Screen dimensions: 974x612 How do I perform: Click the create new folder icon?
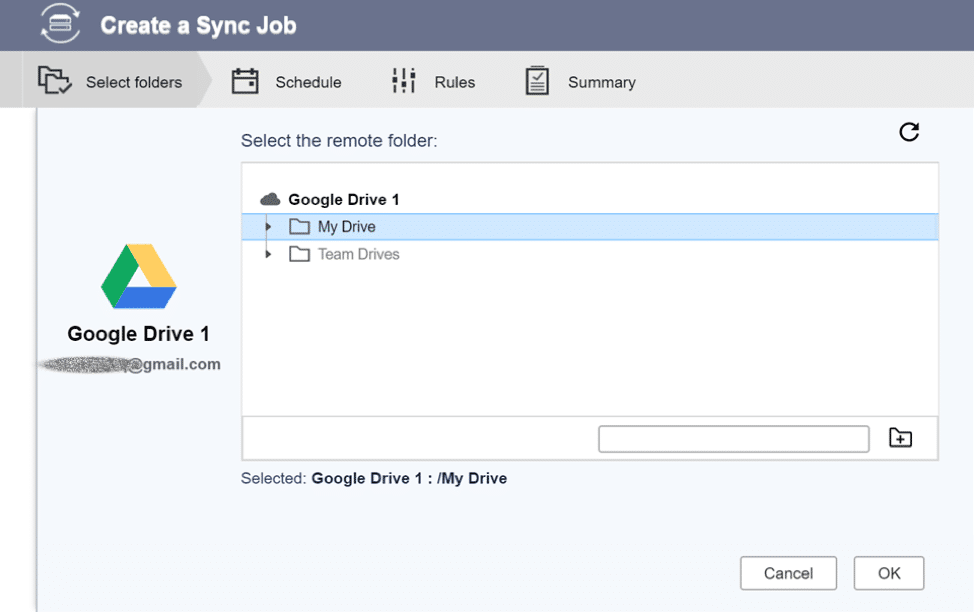coord(900,438)
